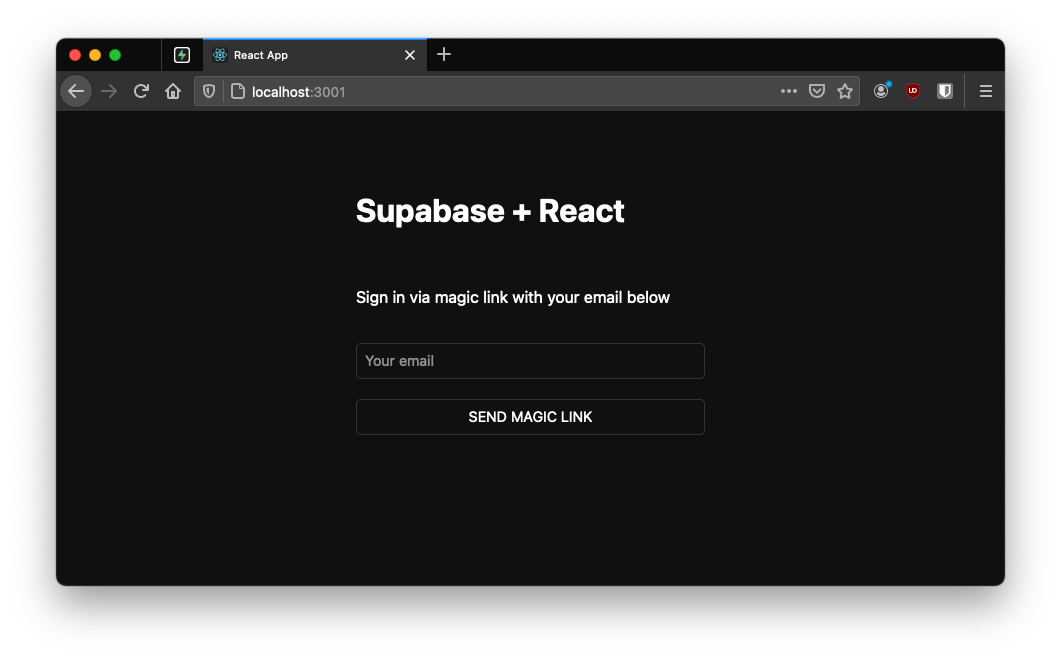Bookmark this page via the star icon
Viewport: 1061px width, 660px height.
(x=845, y=90)
